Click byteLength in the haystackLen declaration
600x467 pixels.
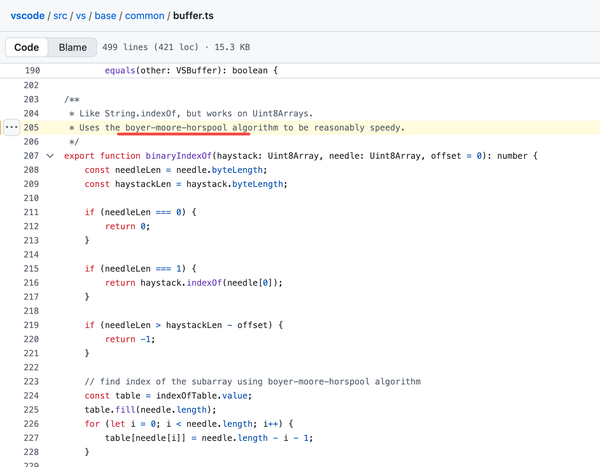258,184
